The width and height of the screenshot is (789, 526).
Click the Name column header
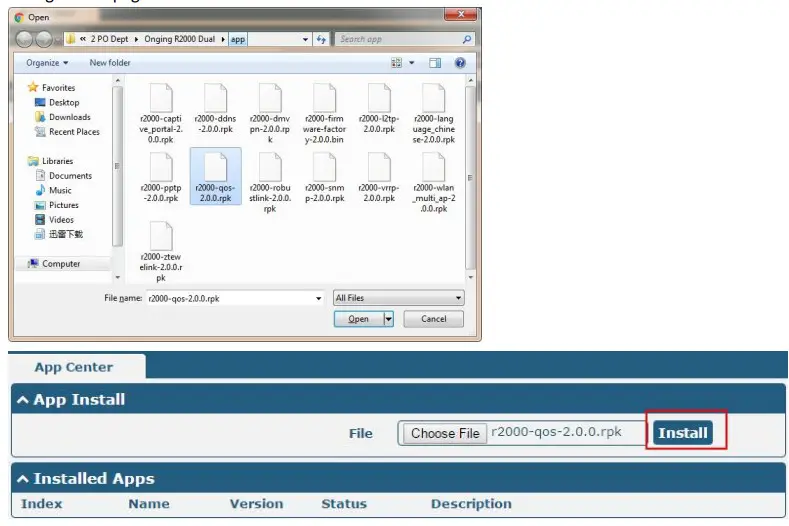[x=149, y=504]
